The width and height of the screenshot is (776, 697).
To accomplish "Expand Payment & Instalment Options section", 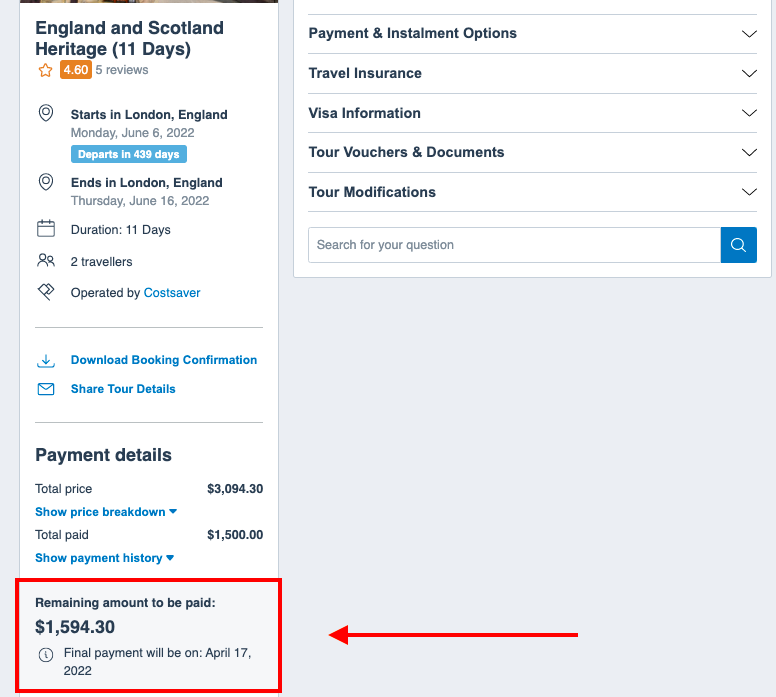I will (x=533, y=34).
